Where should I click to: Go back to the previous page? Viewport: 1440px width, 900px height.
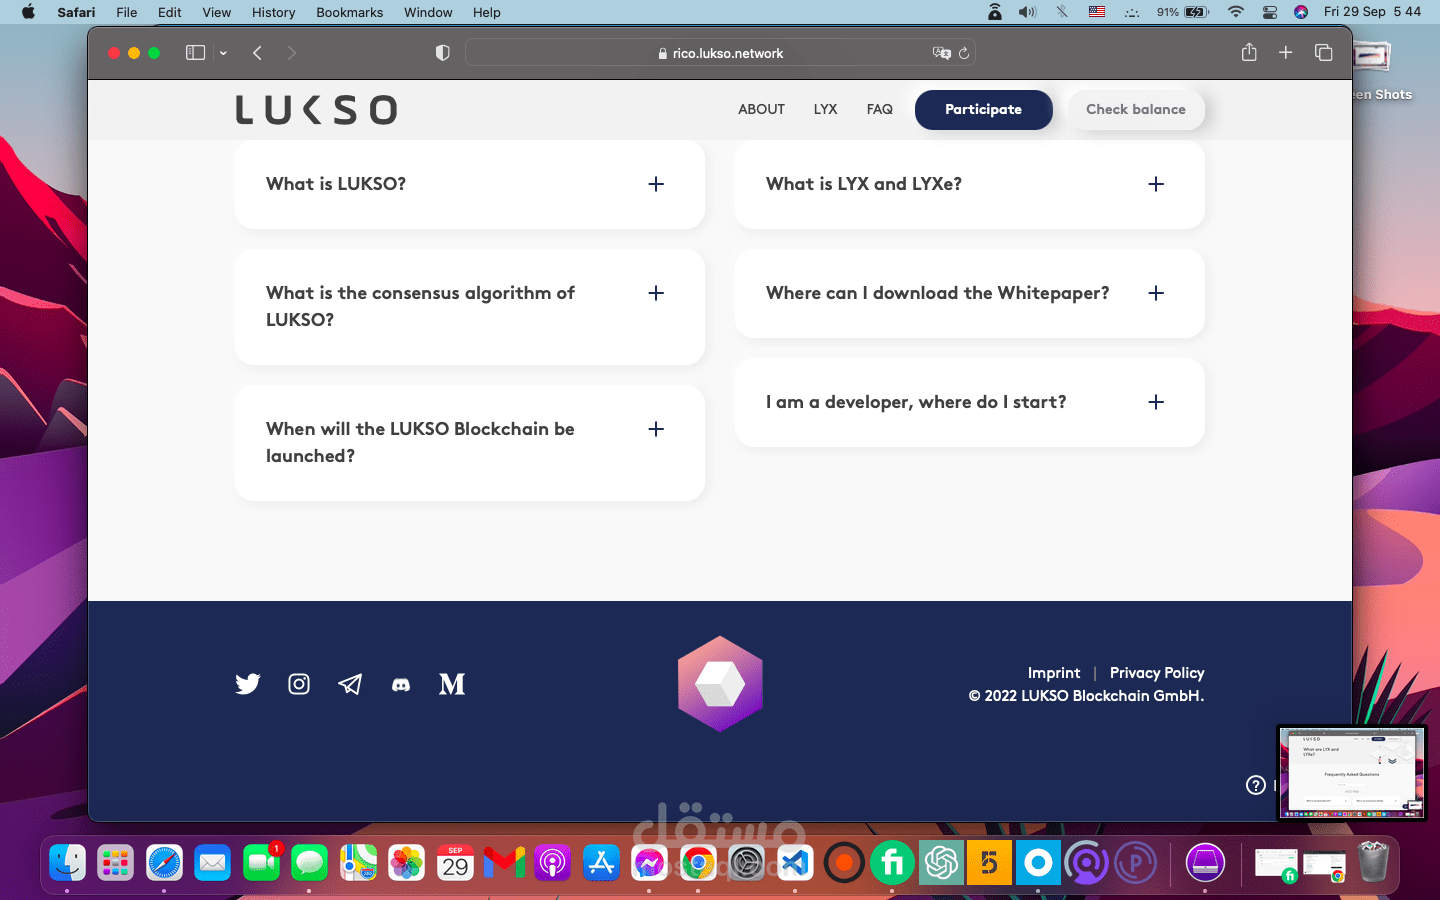(257, 53)
